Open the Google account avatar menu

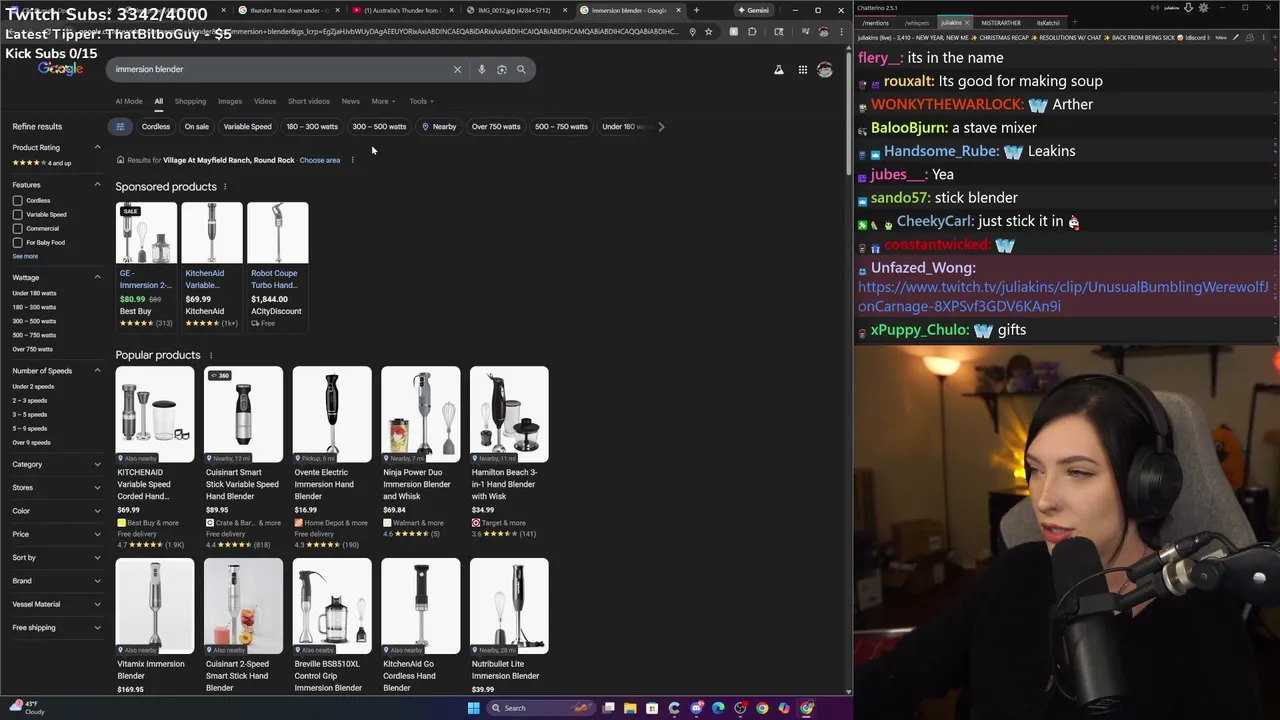(x=825, y=69)
